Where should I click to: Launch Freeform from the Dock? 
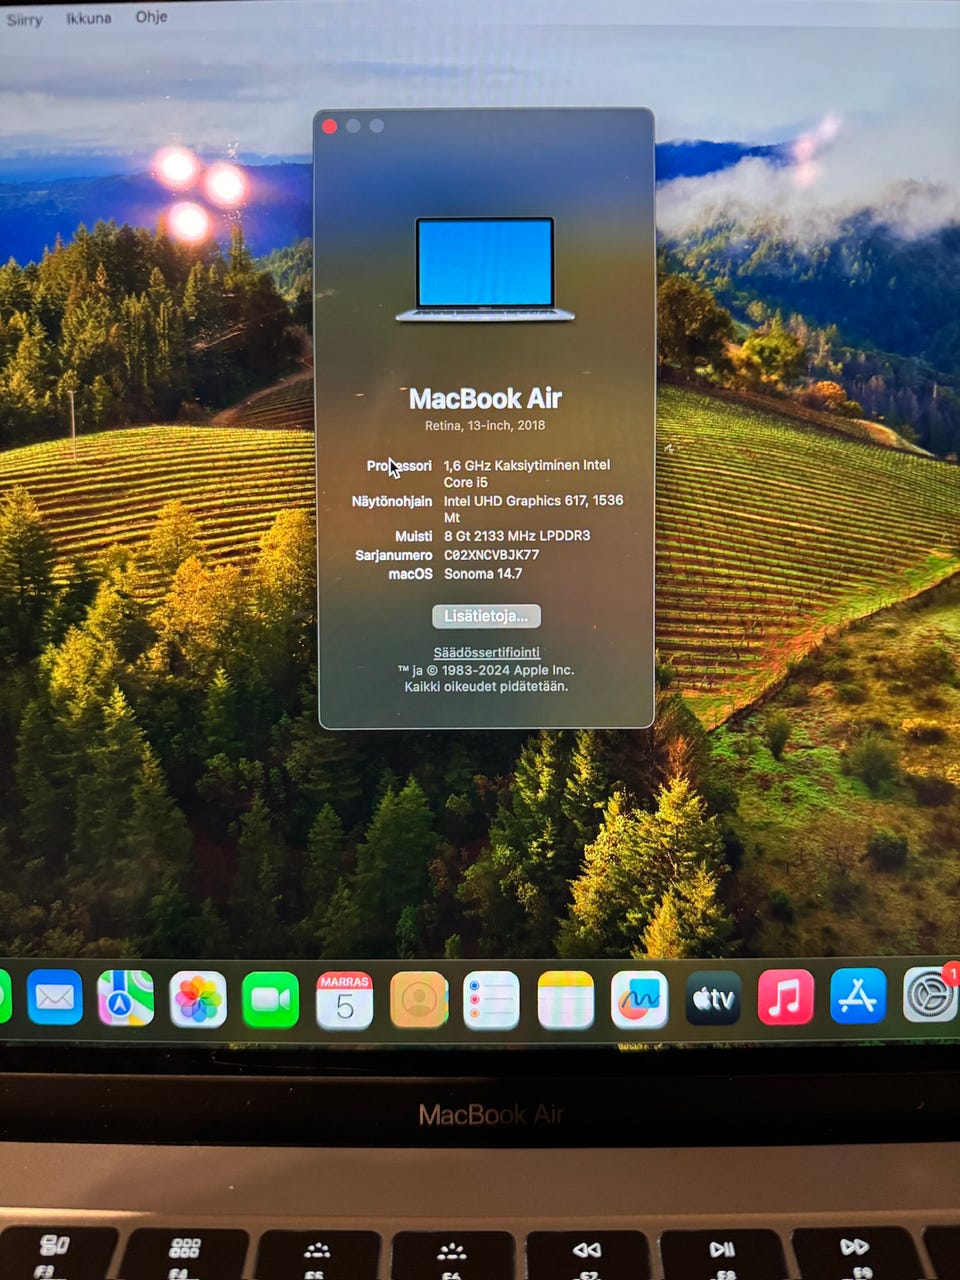(639, 999)
